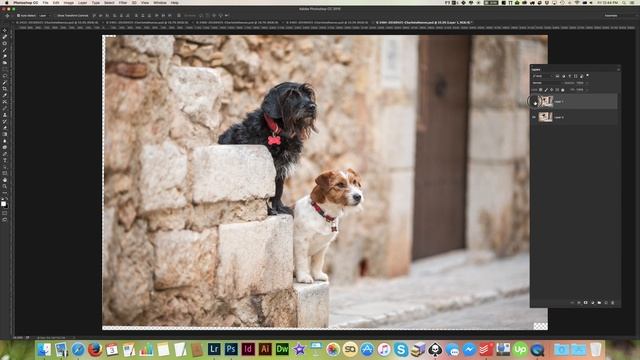The width and height of the screenshot is (640, 360).
Task: Click the Layer 0 thumbnail
Action: coord(545,117)
